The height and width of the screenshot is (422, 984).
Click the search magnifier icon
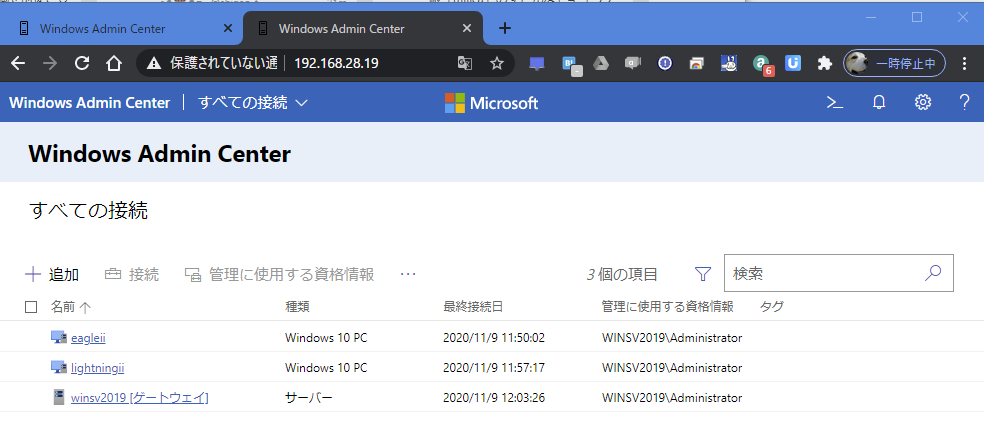click(933, 273)
